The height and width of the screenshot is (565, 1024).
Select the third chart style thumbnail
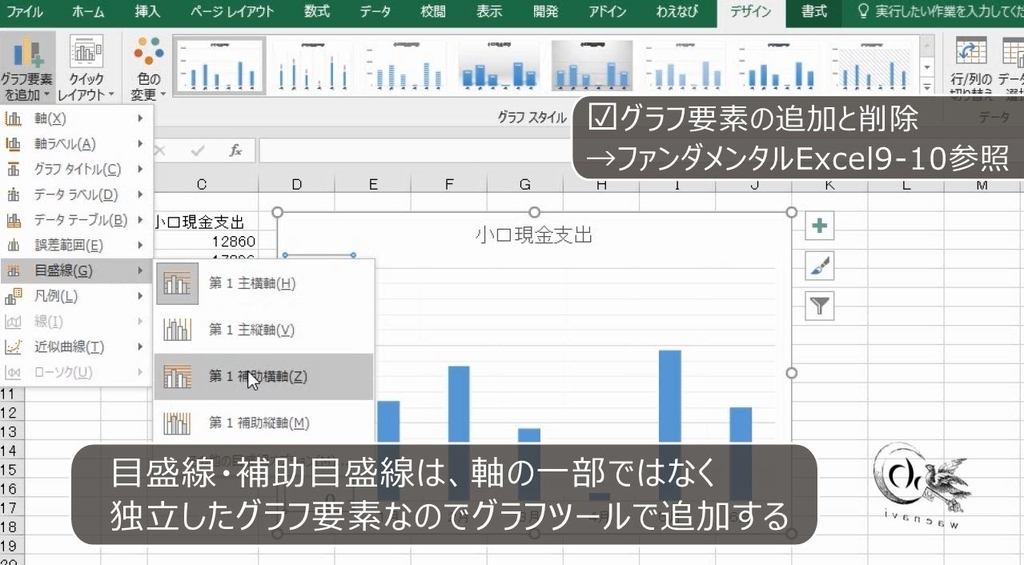pyautogui.click(x=406, y=66)
